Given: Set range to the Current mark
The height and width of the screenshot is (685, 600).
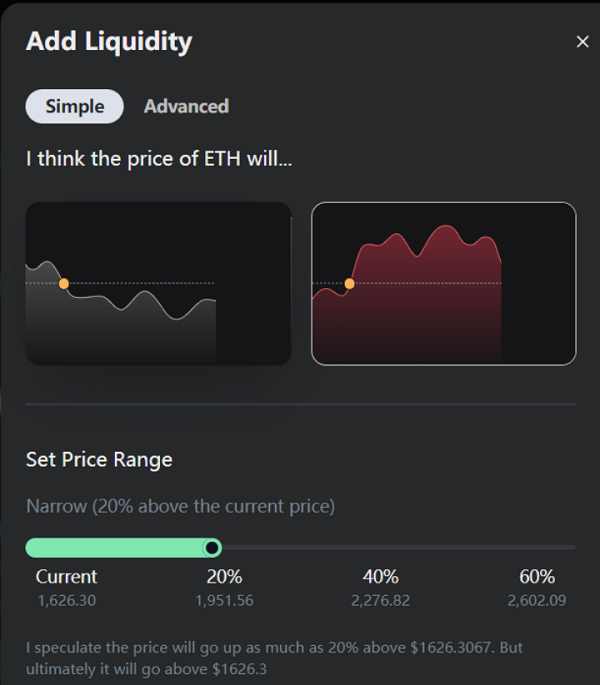Looking at the screenshot, I should coord(66,577).
